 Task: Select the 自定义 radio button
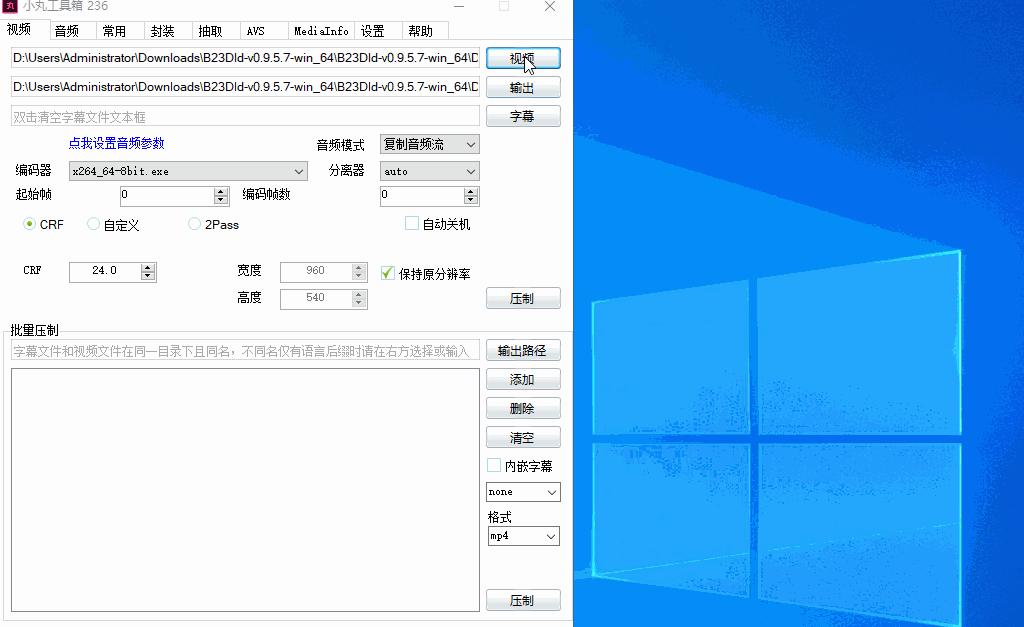coord(93,224)
